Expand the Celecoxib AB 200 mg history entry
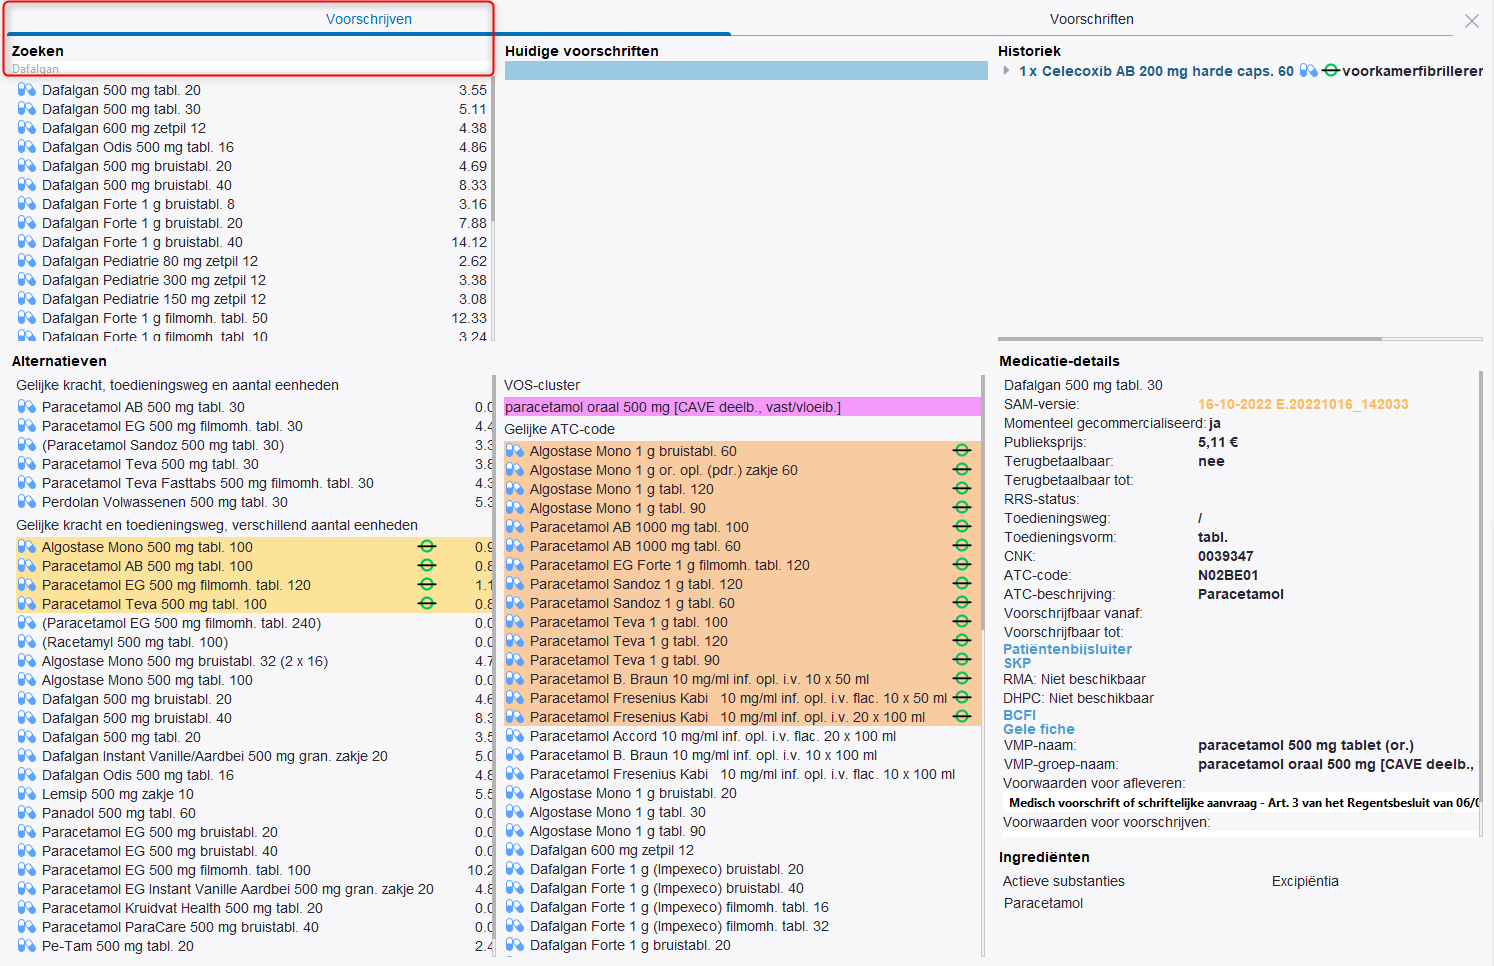 click(1007, 71)
